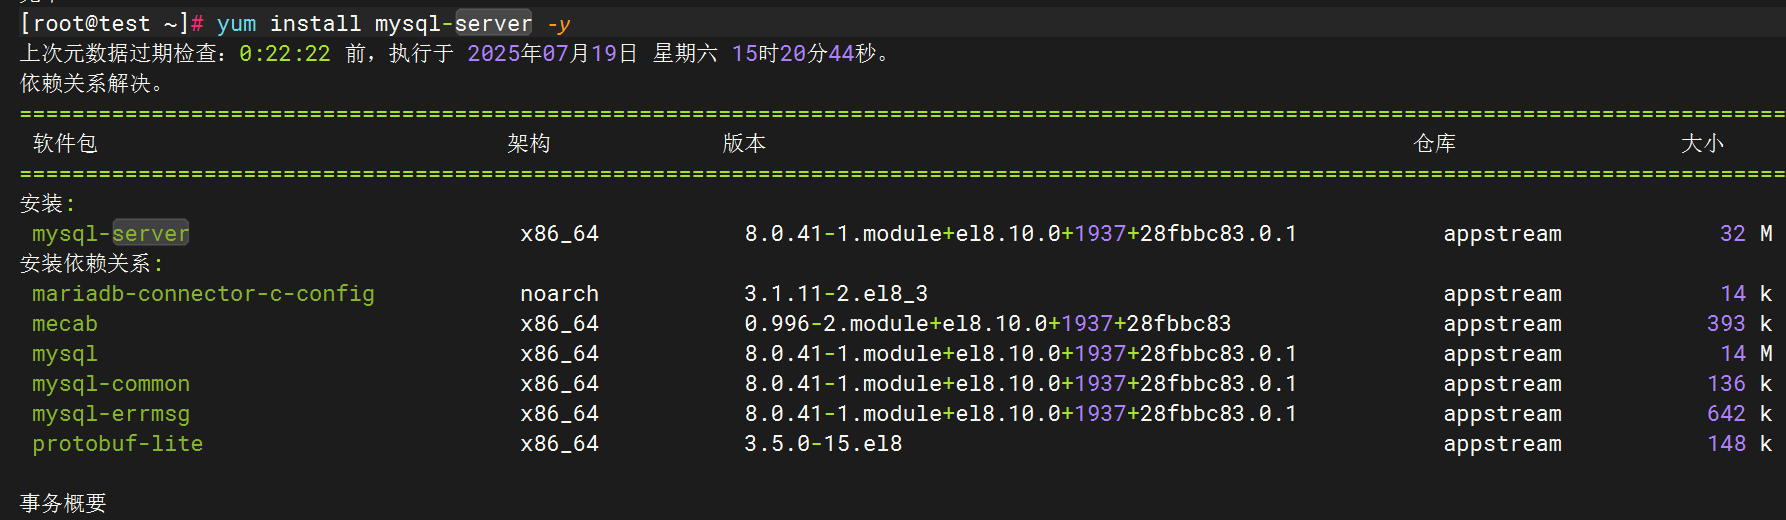Image resolution: width=1786 pixels, height=520 pixels.
Task: Click the 大小 column header
Action: (1702, 144)
